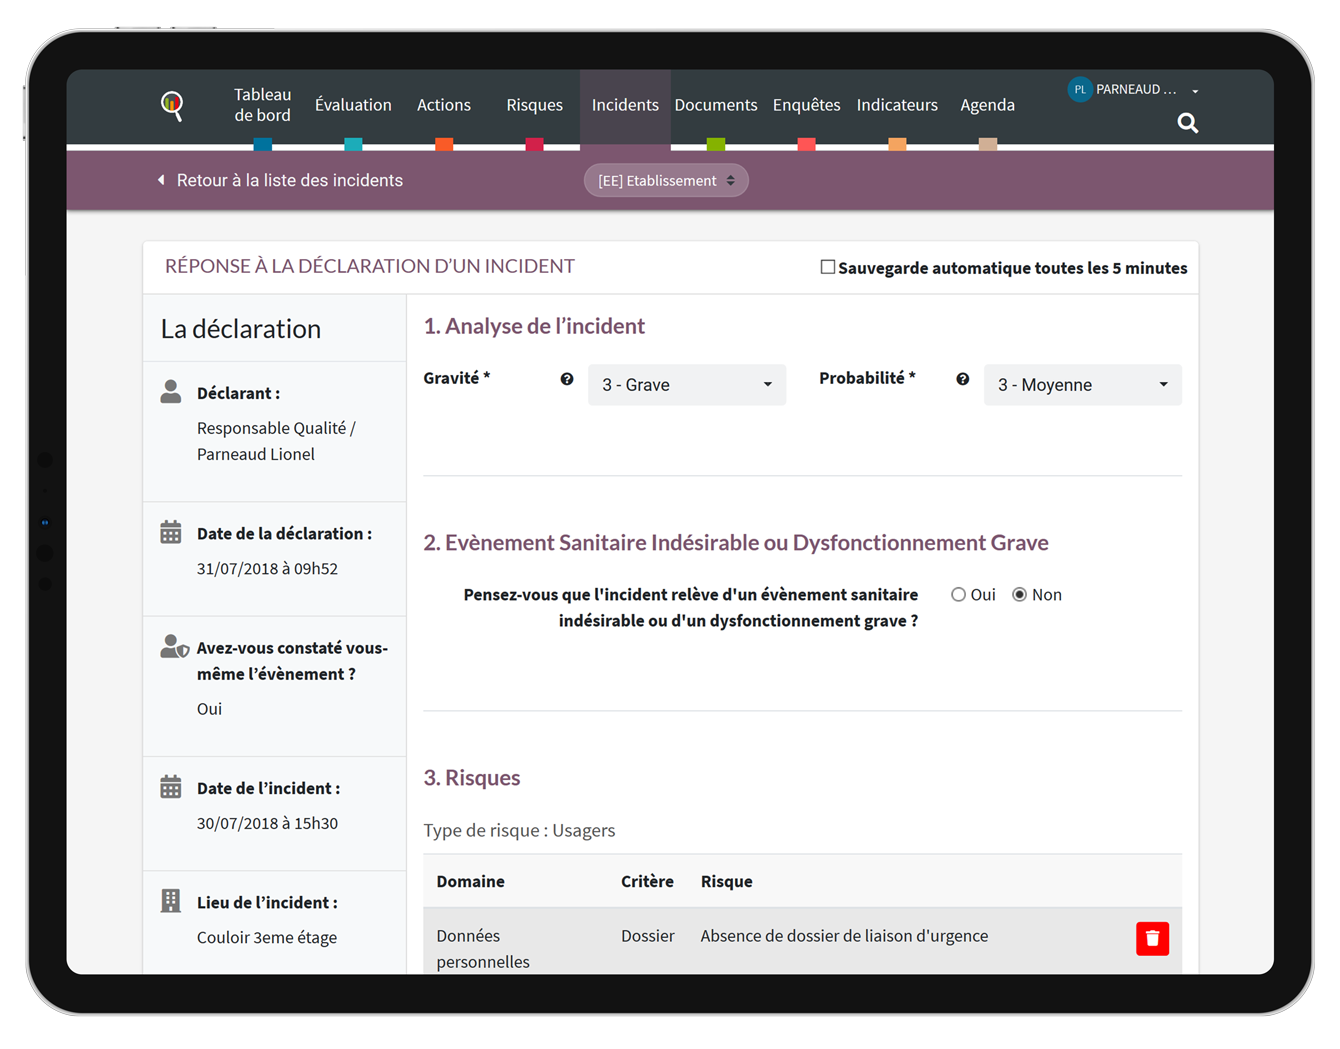Screen dimensions: 1340x1049
Task: Click the magnifying glass search icon
Action: coord(1187,123)
